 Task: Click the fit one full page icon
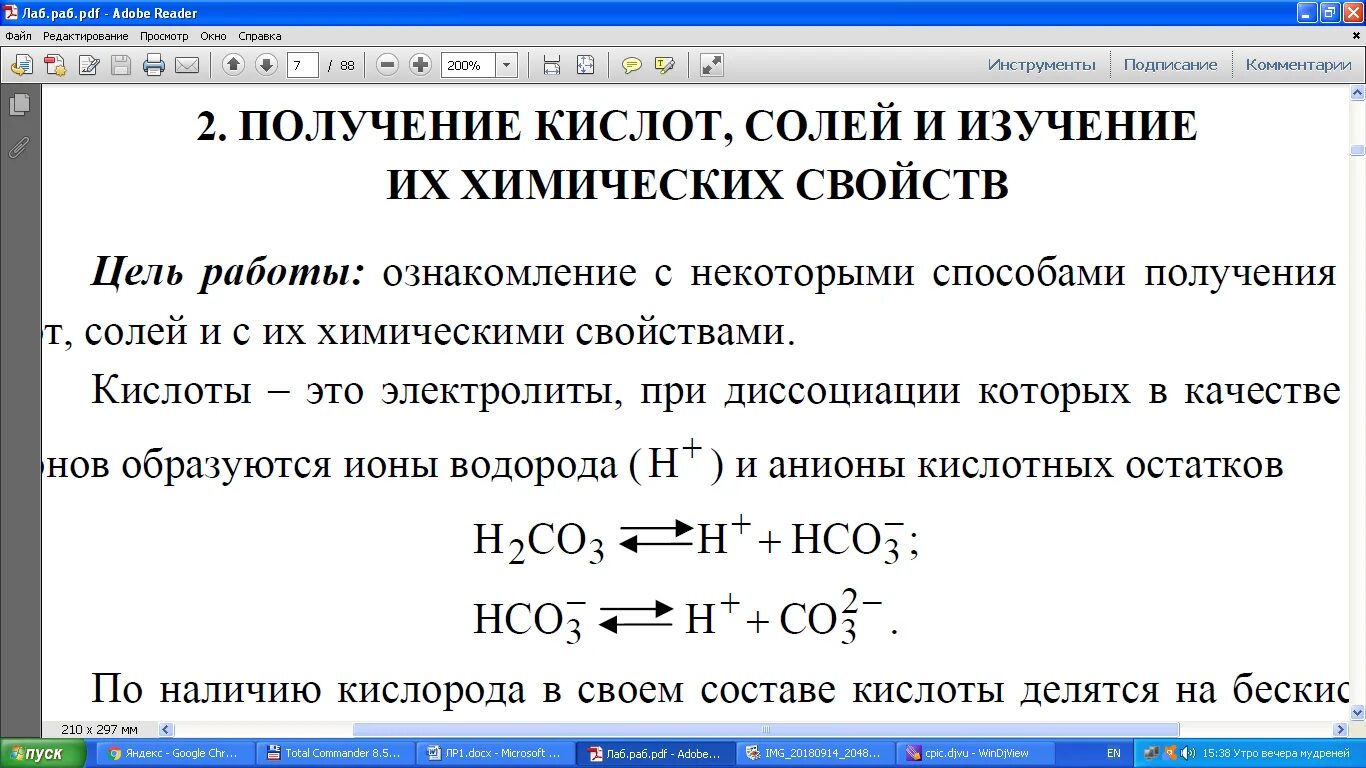586,66
